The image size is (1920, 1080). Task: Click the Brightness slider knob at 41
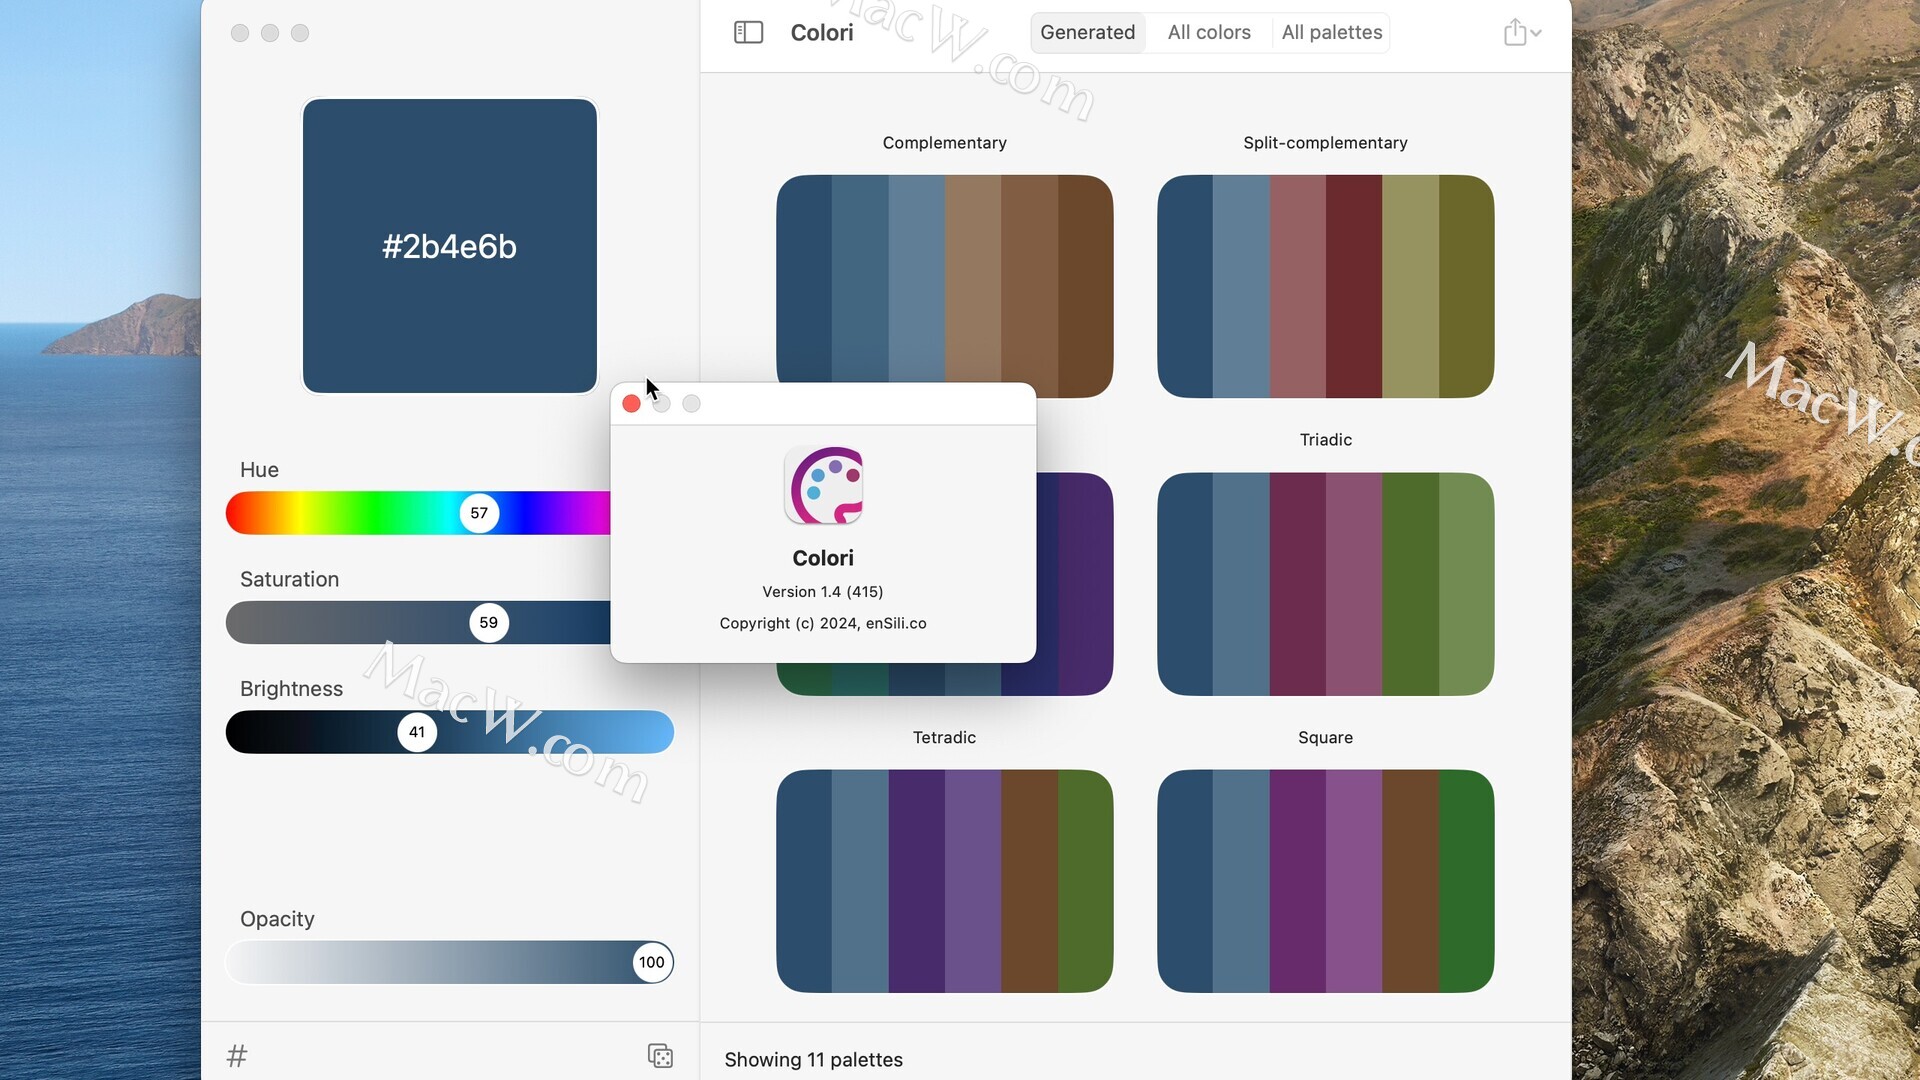point(417,732)
